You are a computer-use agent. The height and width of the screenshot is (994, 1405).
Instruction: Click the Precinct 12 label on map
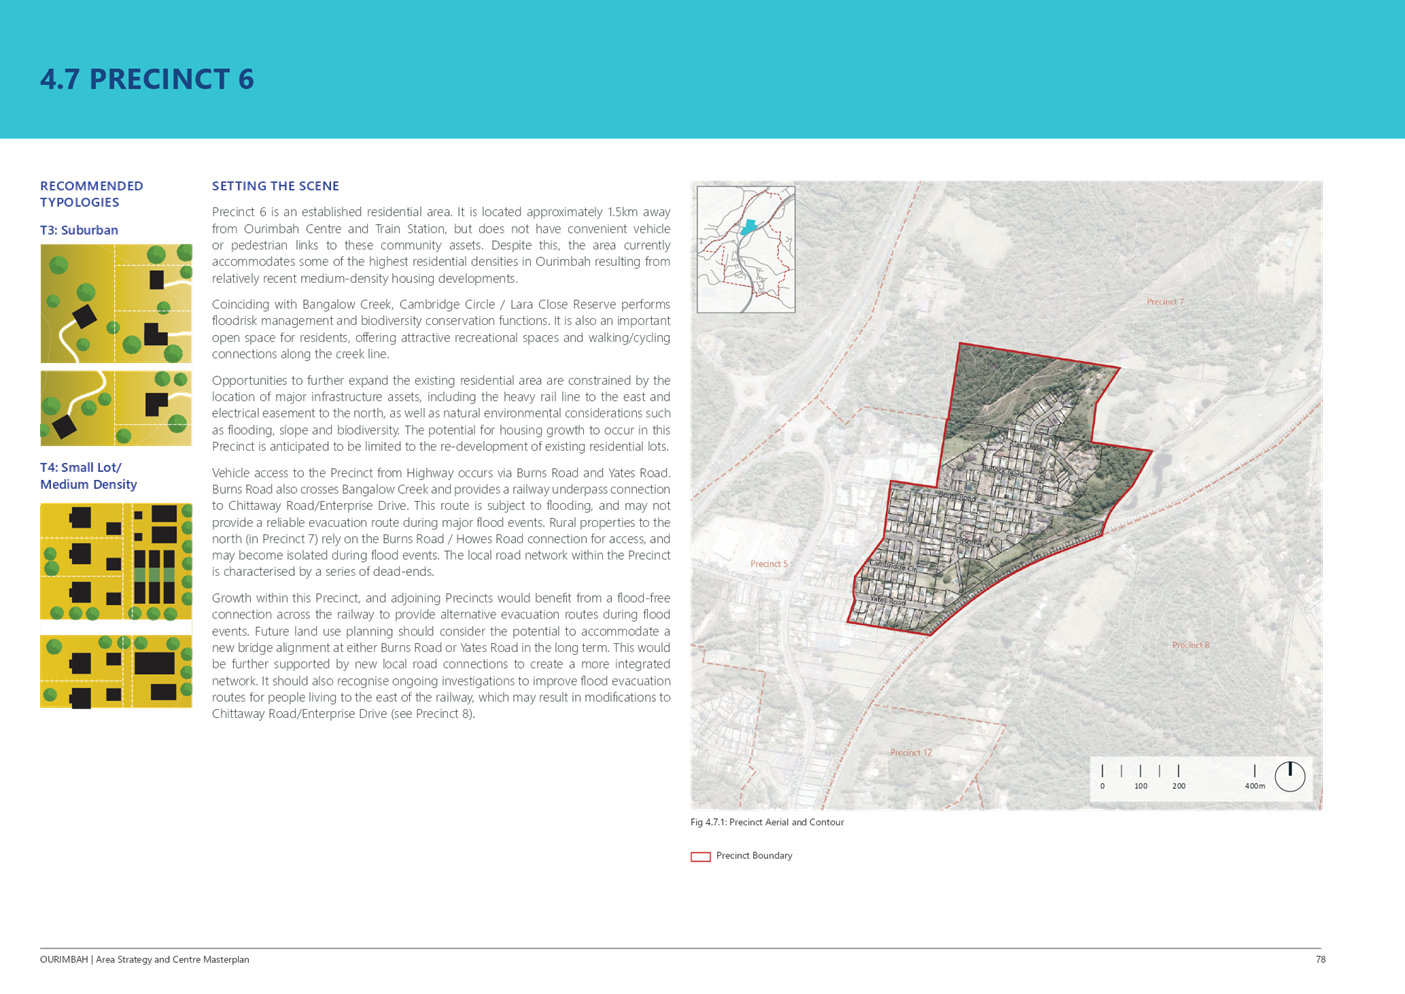910,752
